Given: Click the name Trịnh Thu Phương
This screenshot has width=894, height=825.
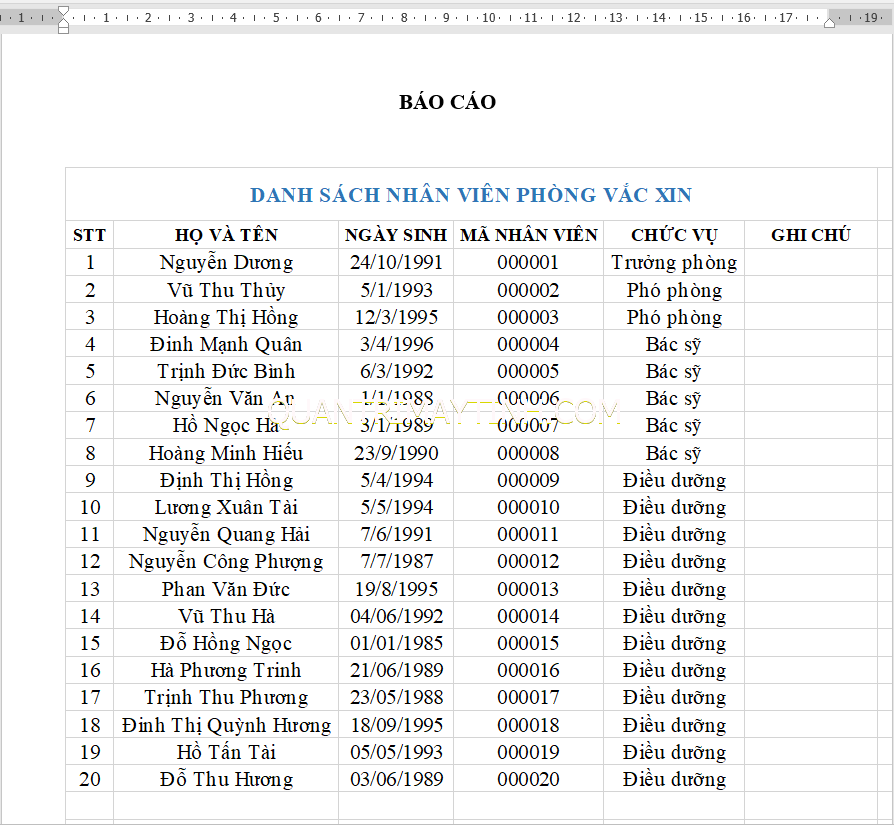Looking at the screenshot, I should point(226,697).
